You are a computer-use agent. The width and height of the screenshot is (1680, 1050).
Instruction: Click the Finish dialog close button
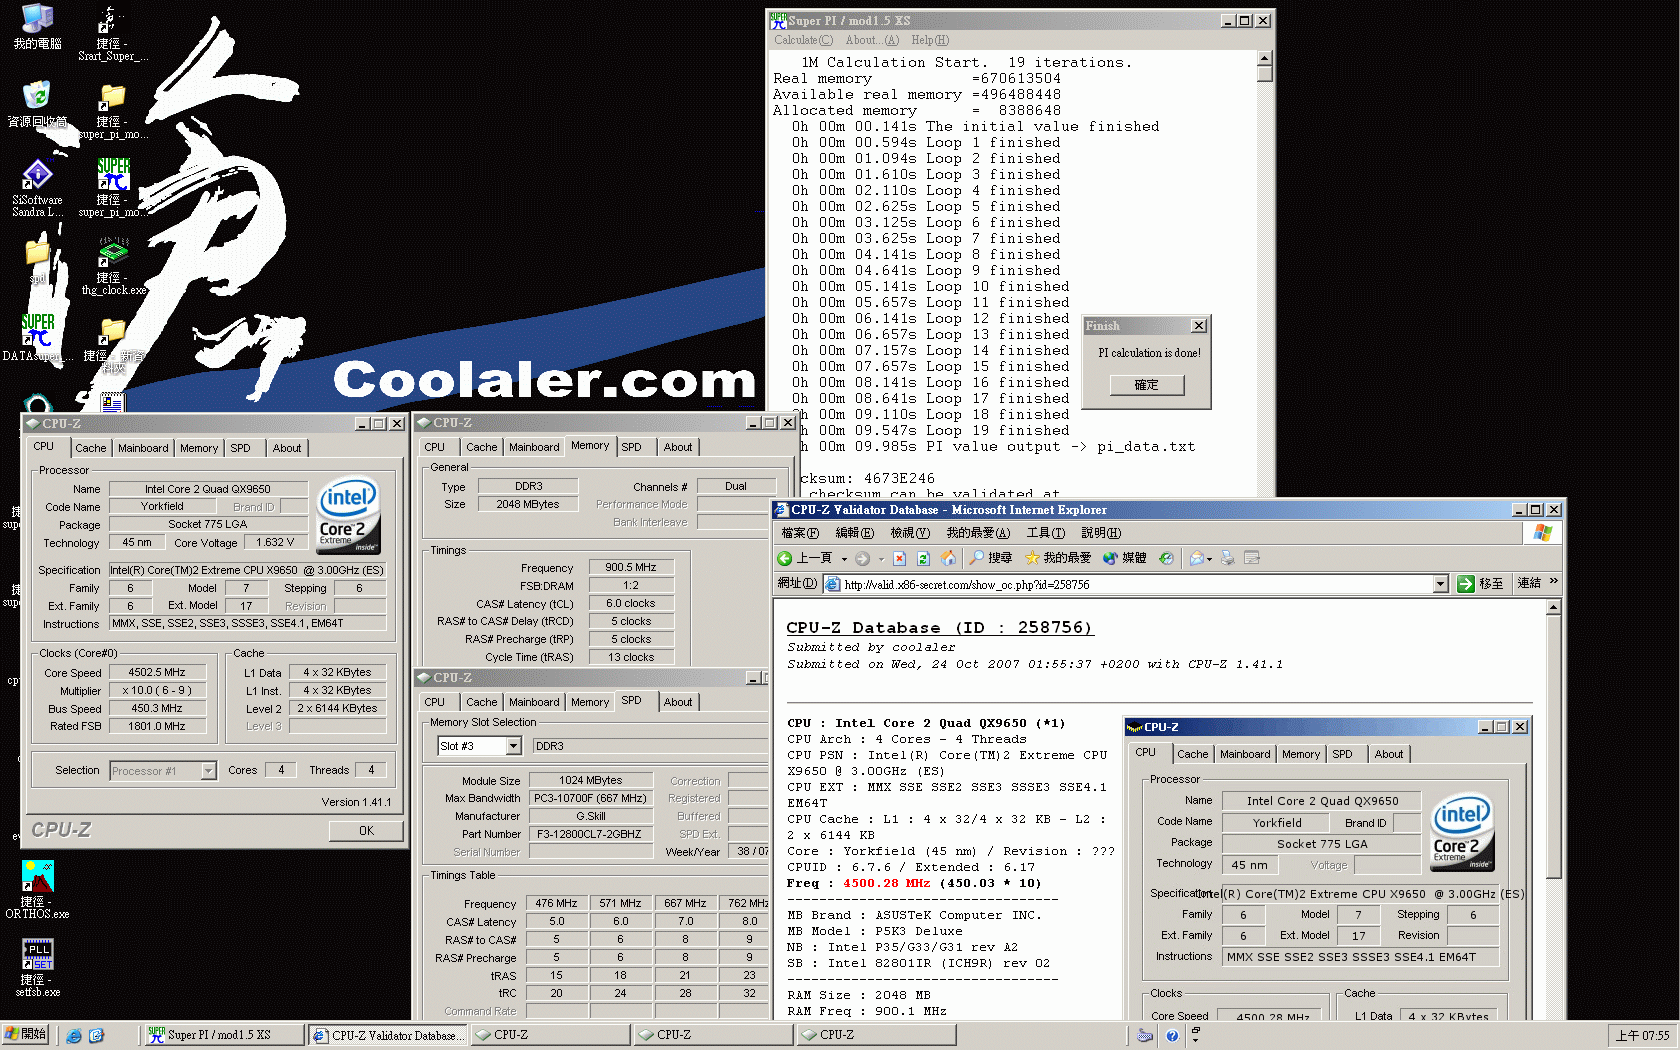[1198, 326]
